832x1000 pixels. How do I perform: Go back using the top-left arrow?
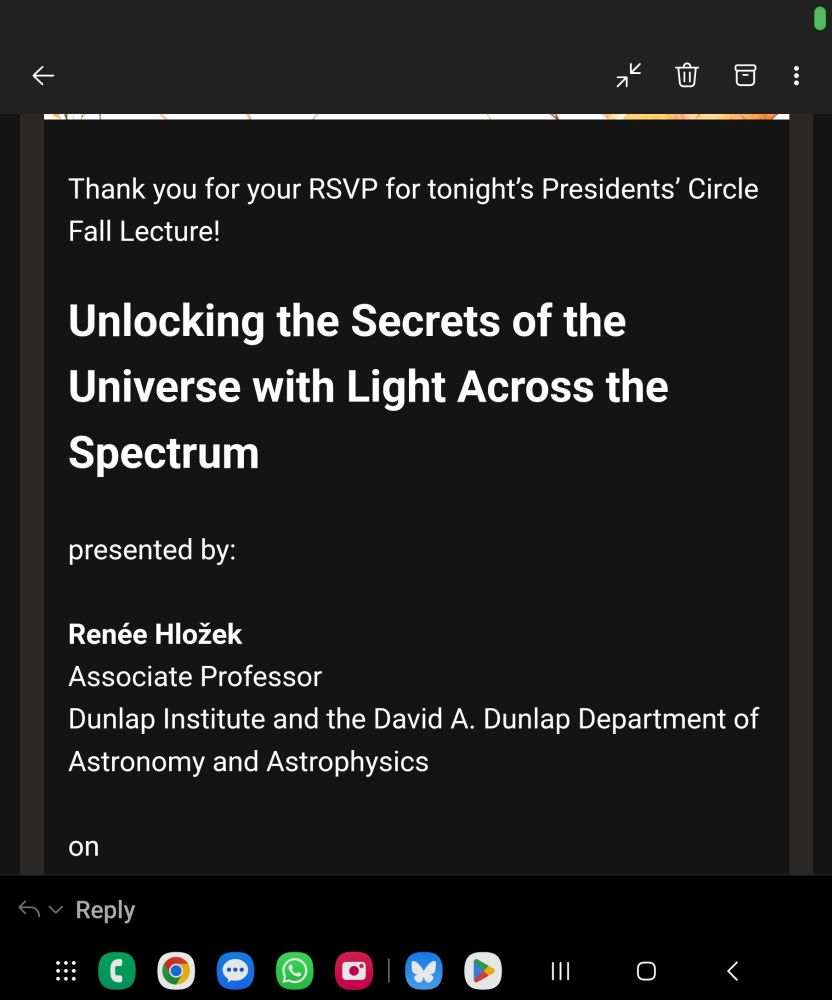point(43,75)
